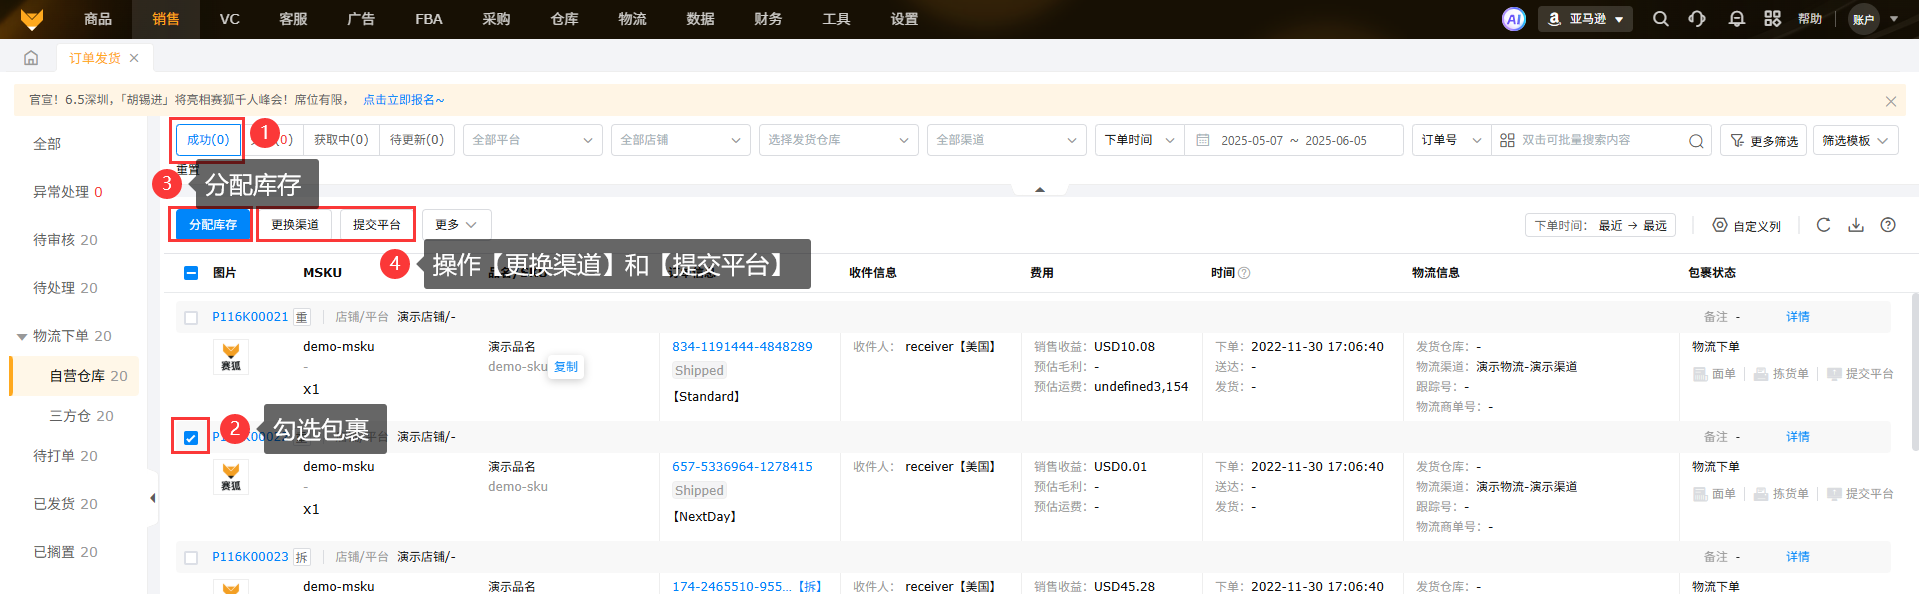This screenshot has height=594, width=1919.
Task: Click the 提交平台 toolbar button
Action: (377, 225)
